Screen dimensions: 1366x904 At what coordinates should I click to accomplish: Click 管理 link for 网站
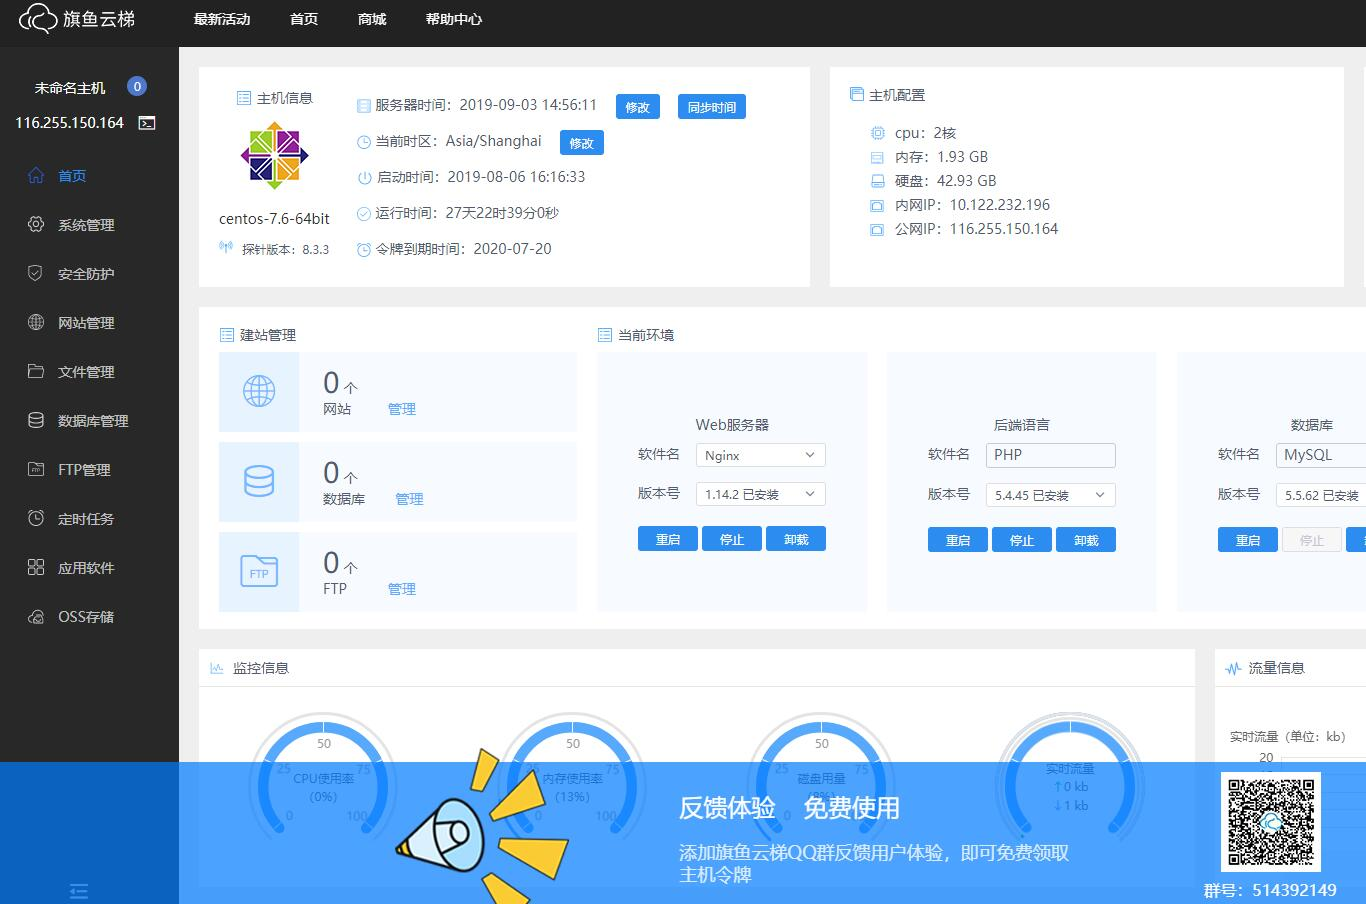pos(402,409)
